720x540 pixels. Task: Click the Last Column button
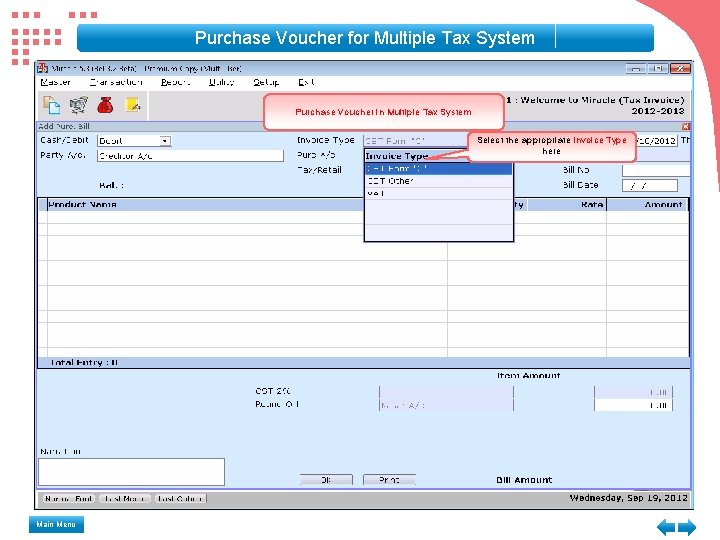pos(180,498)
